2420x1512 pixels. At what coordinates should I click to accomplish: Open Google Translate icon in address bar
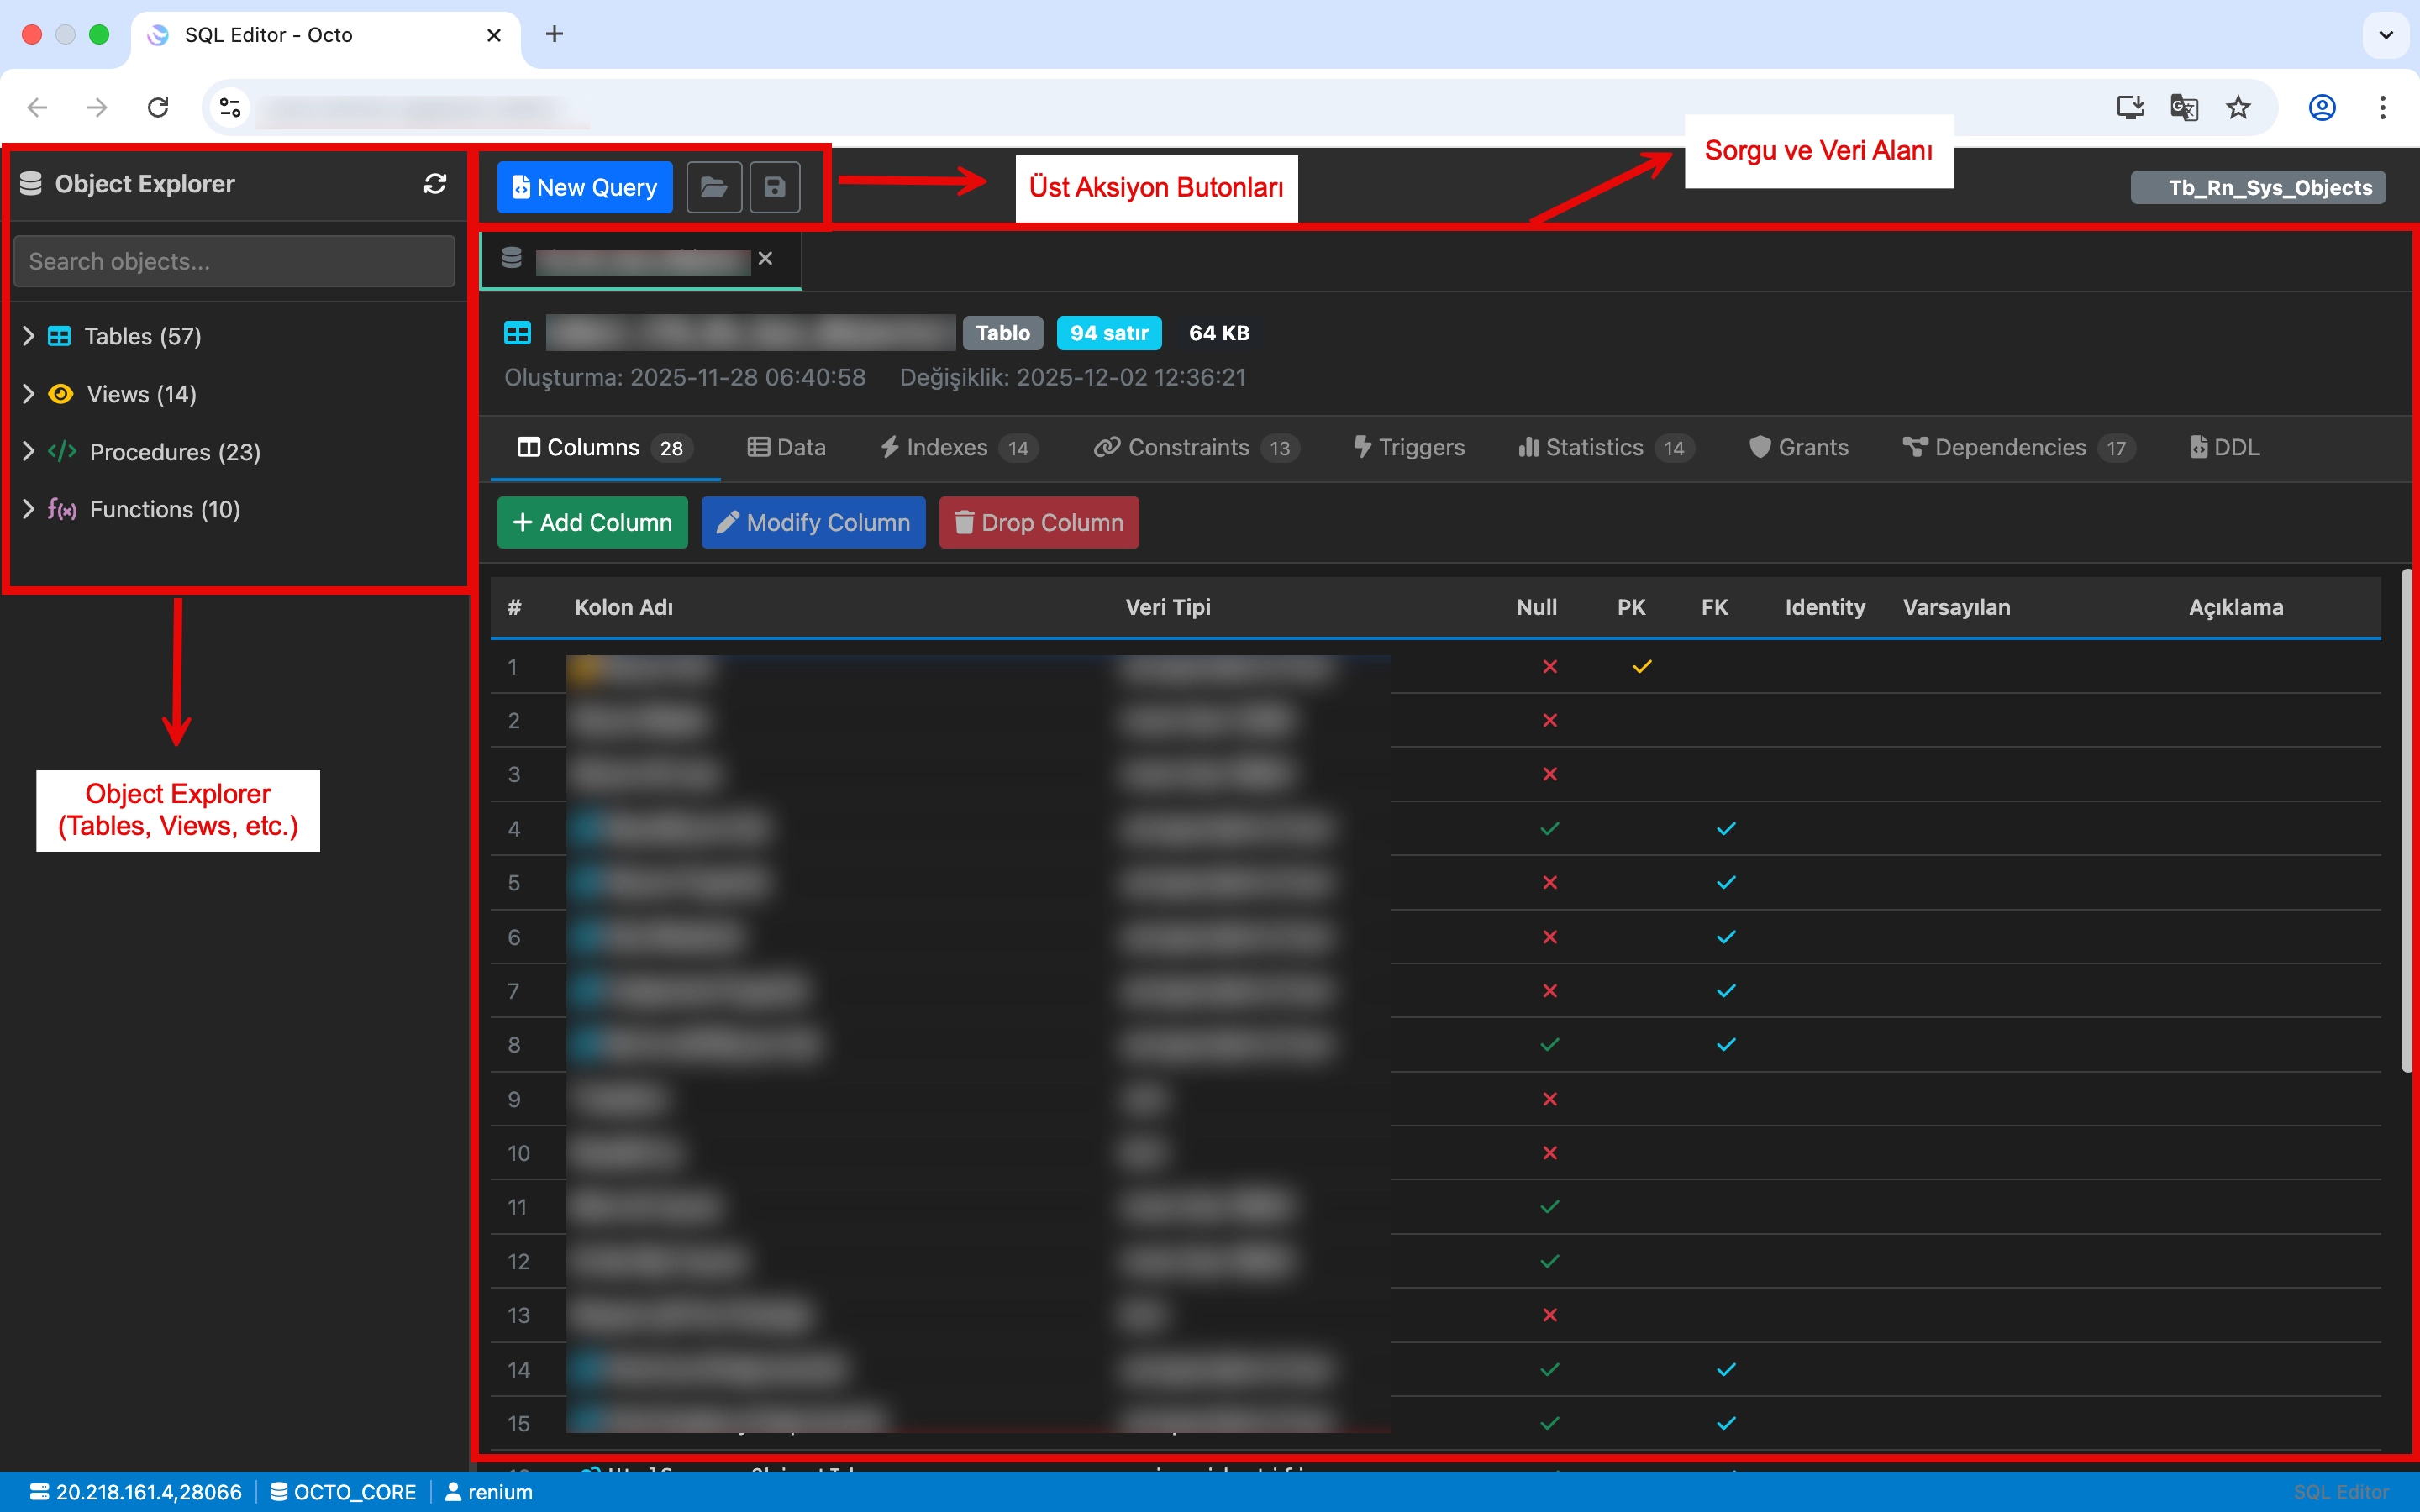point(2184,107)
